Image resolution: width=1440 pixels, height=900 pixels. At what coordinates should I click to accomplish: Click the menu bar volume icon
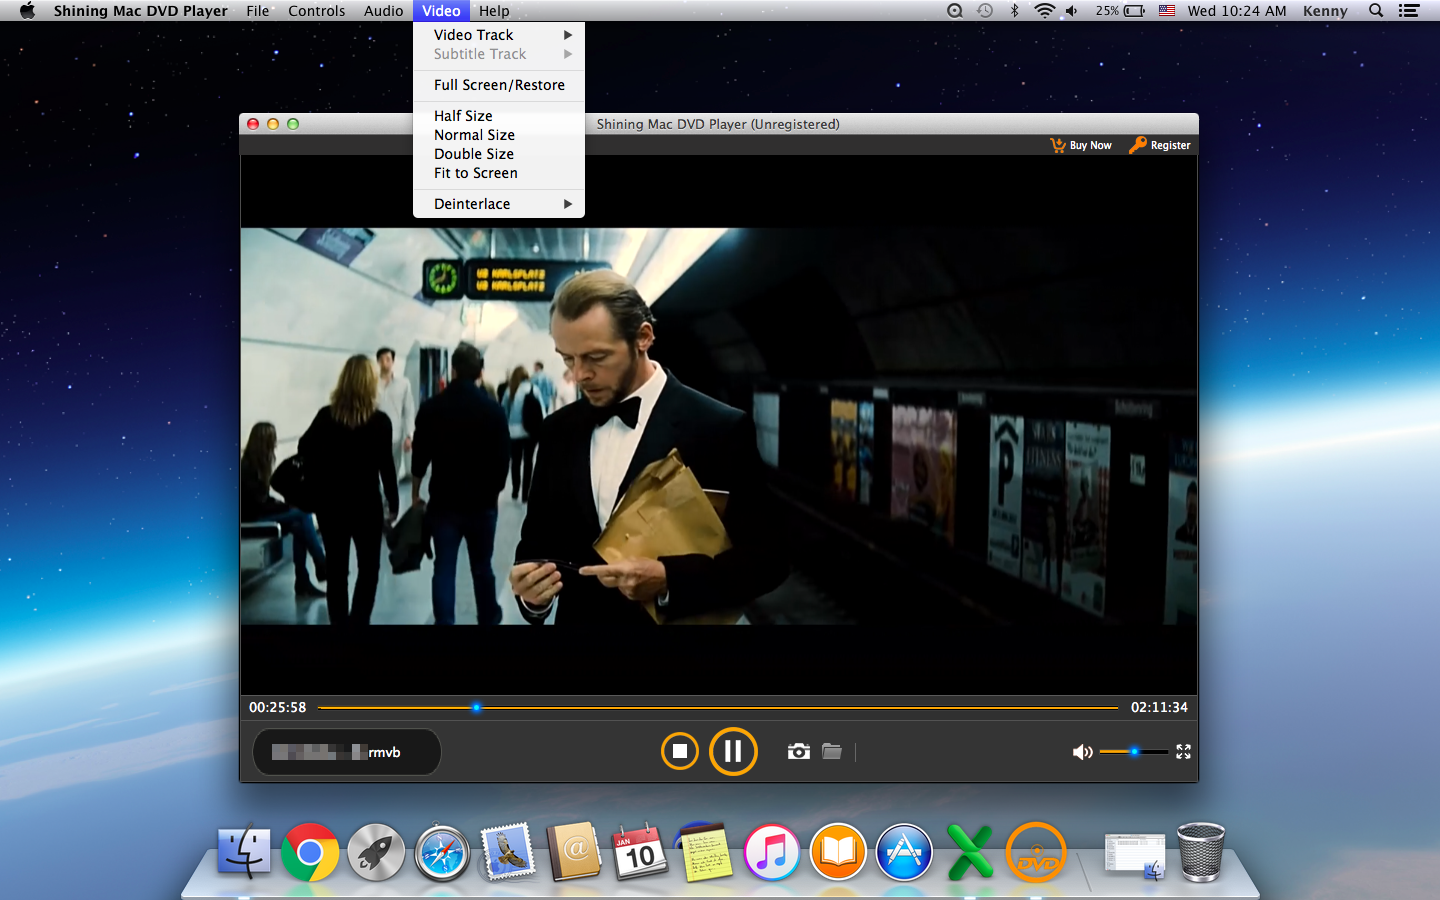coord(1072,11)
